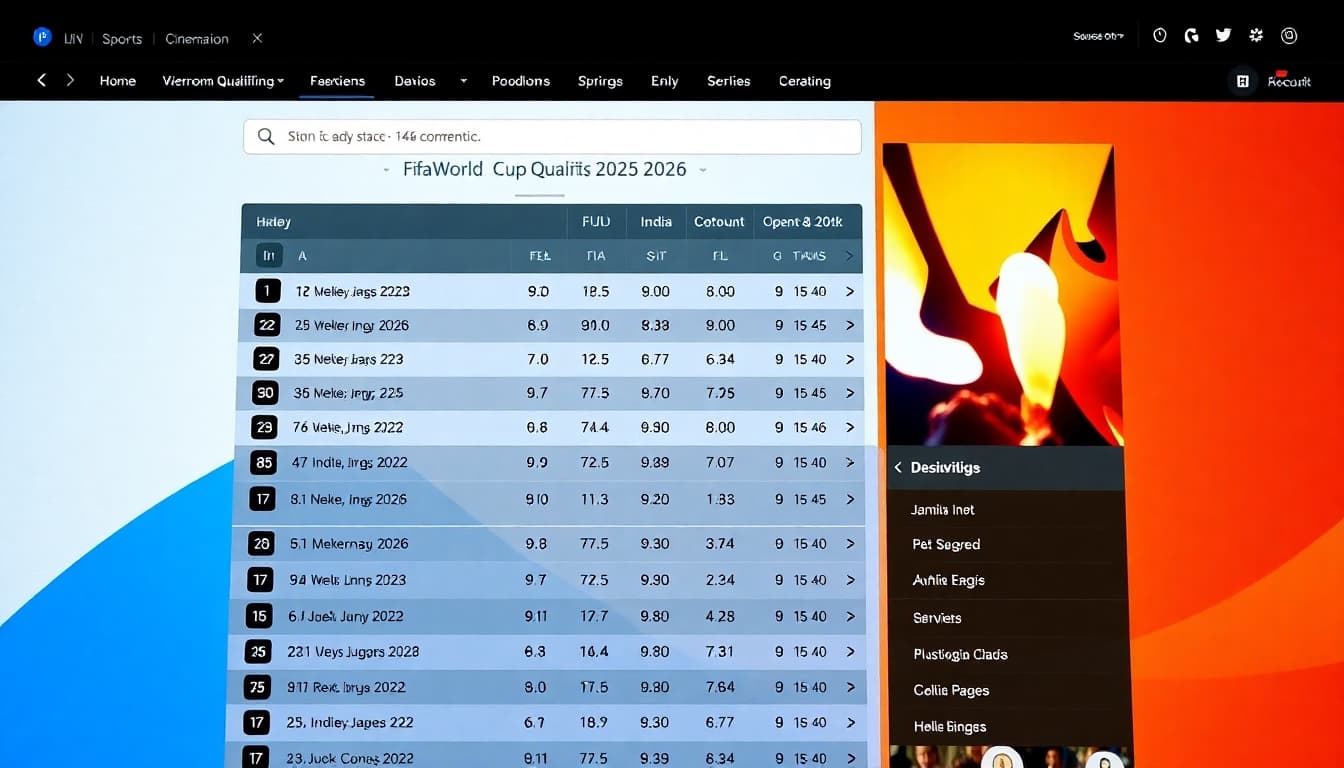Image resolution: width=1344 pixels, height=768 pixels.
Task: Go back with the left arrow
Action: tap(41, 80)
